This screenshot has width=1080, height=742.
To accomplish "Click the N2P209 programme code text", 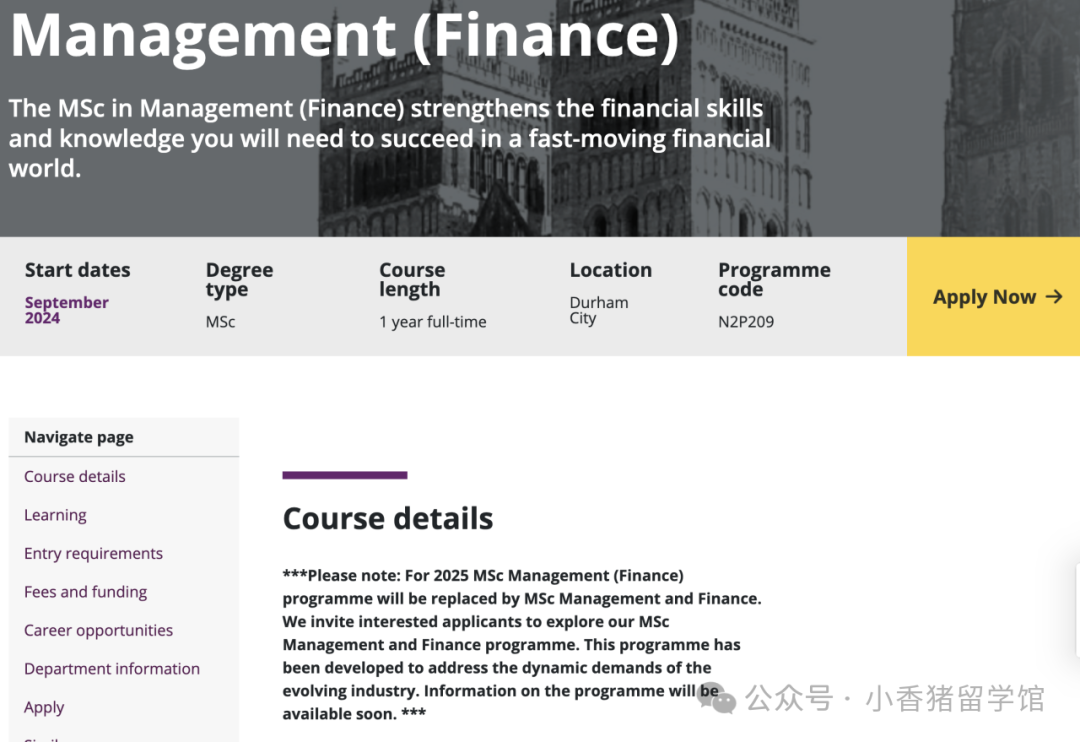I will [x=746, y=322].
